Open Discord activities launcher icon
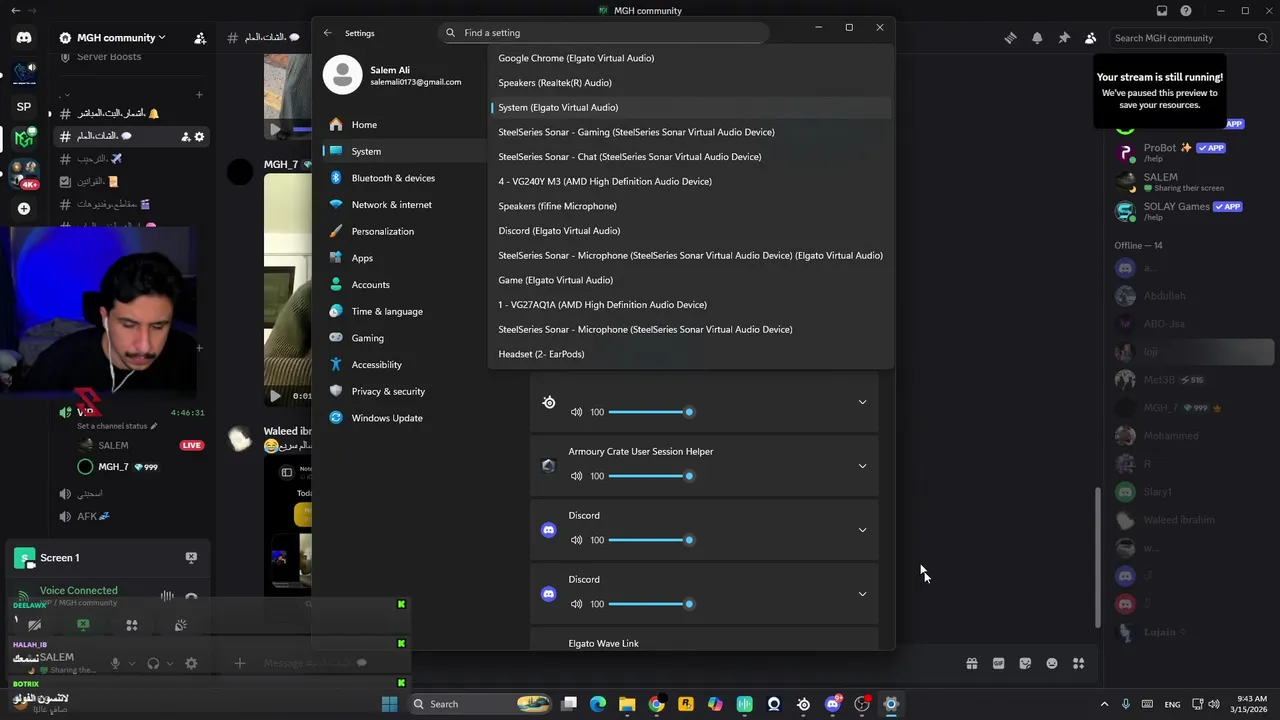 point(131,625)
